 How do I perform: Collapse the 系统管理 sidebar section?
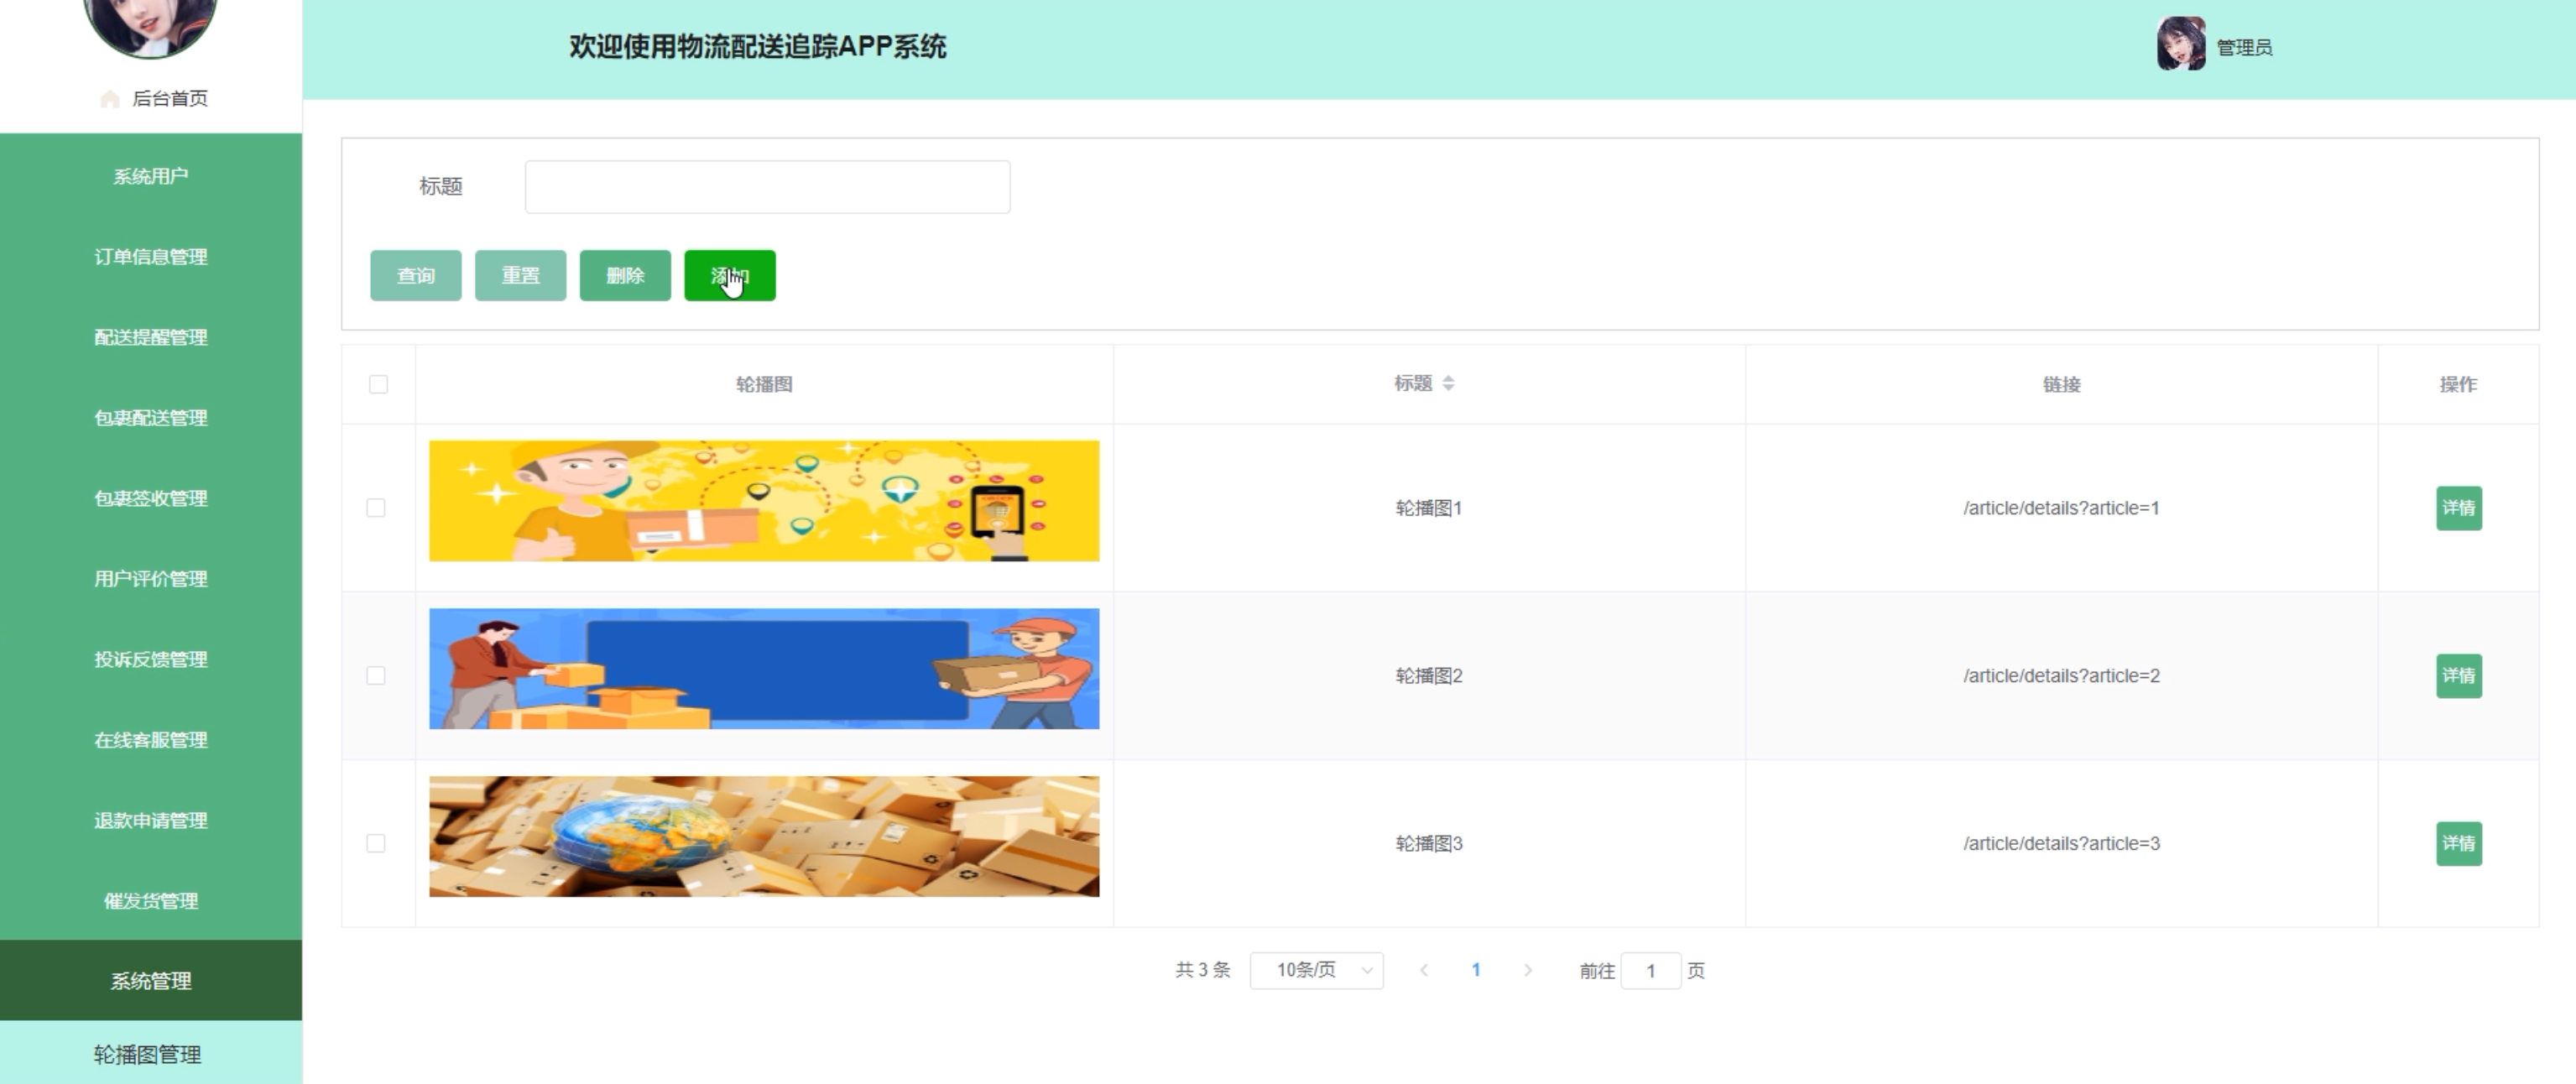(151, 981)
